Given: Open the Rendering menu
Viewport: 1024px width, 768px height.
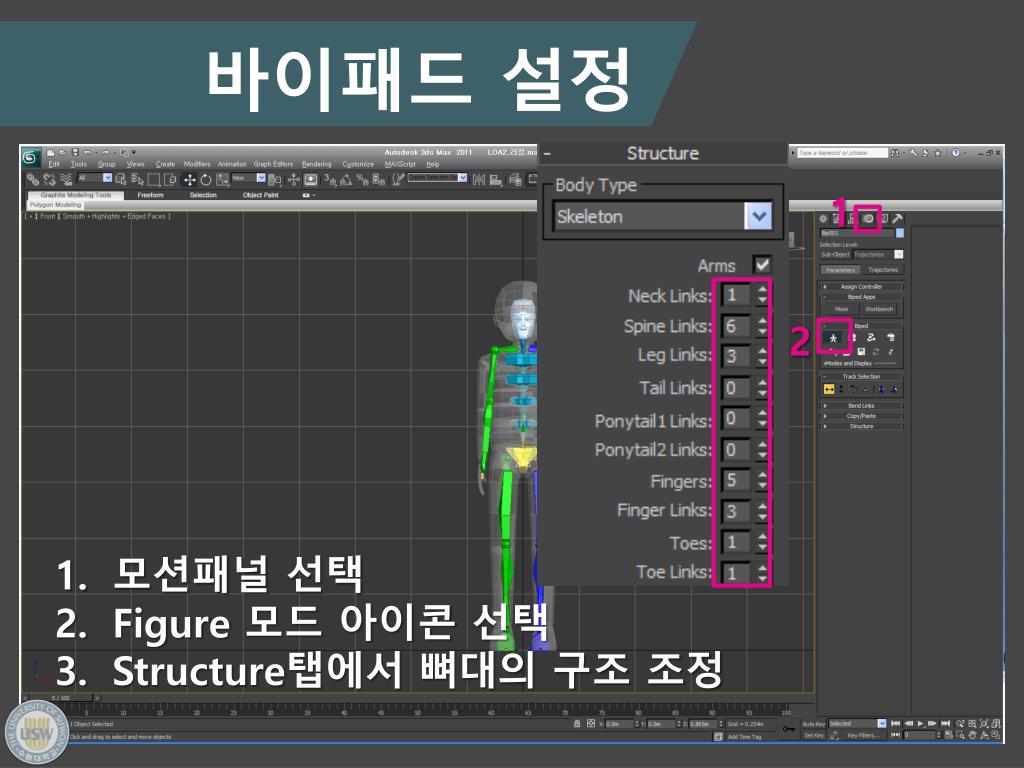Looking at the screenshot, I should click(317, 165).
